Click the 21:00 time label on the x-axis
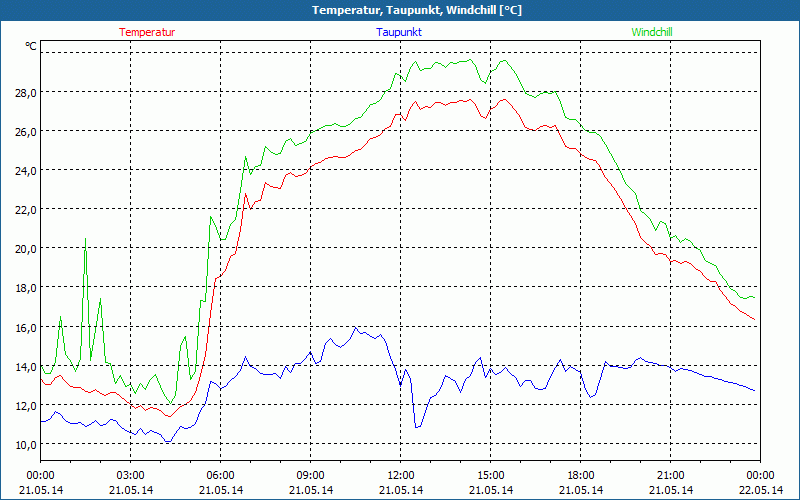Viewport: 800px width, 500px height. [670, 476]
